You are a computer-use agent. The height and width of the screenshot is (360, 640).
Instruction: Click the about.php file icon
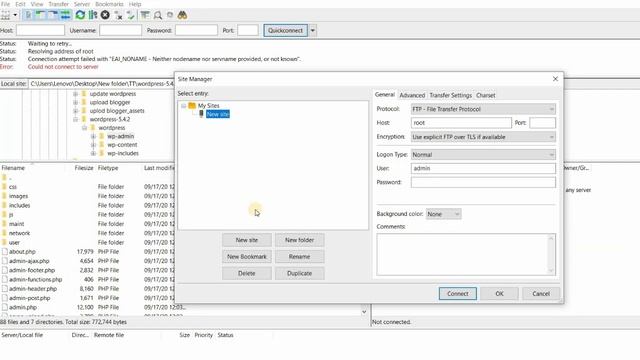click(4, 252)
